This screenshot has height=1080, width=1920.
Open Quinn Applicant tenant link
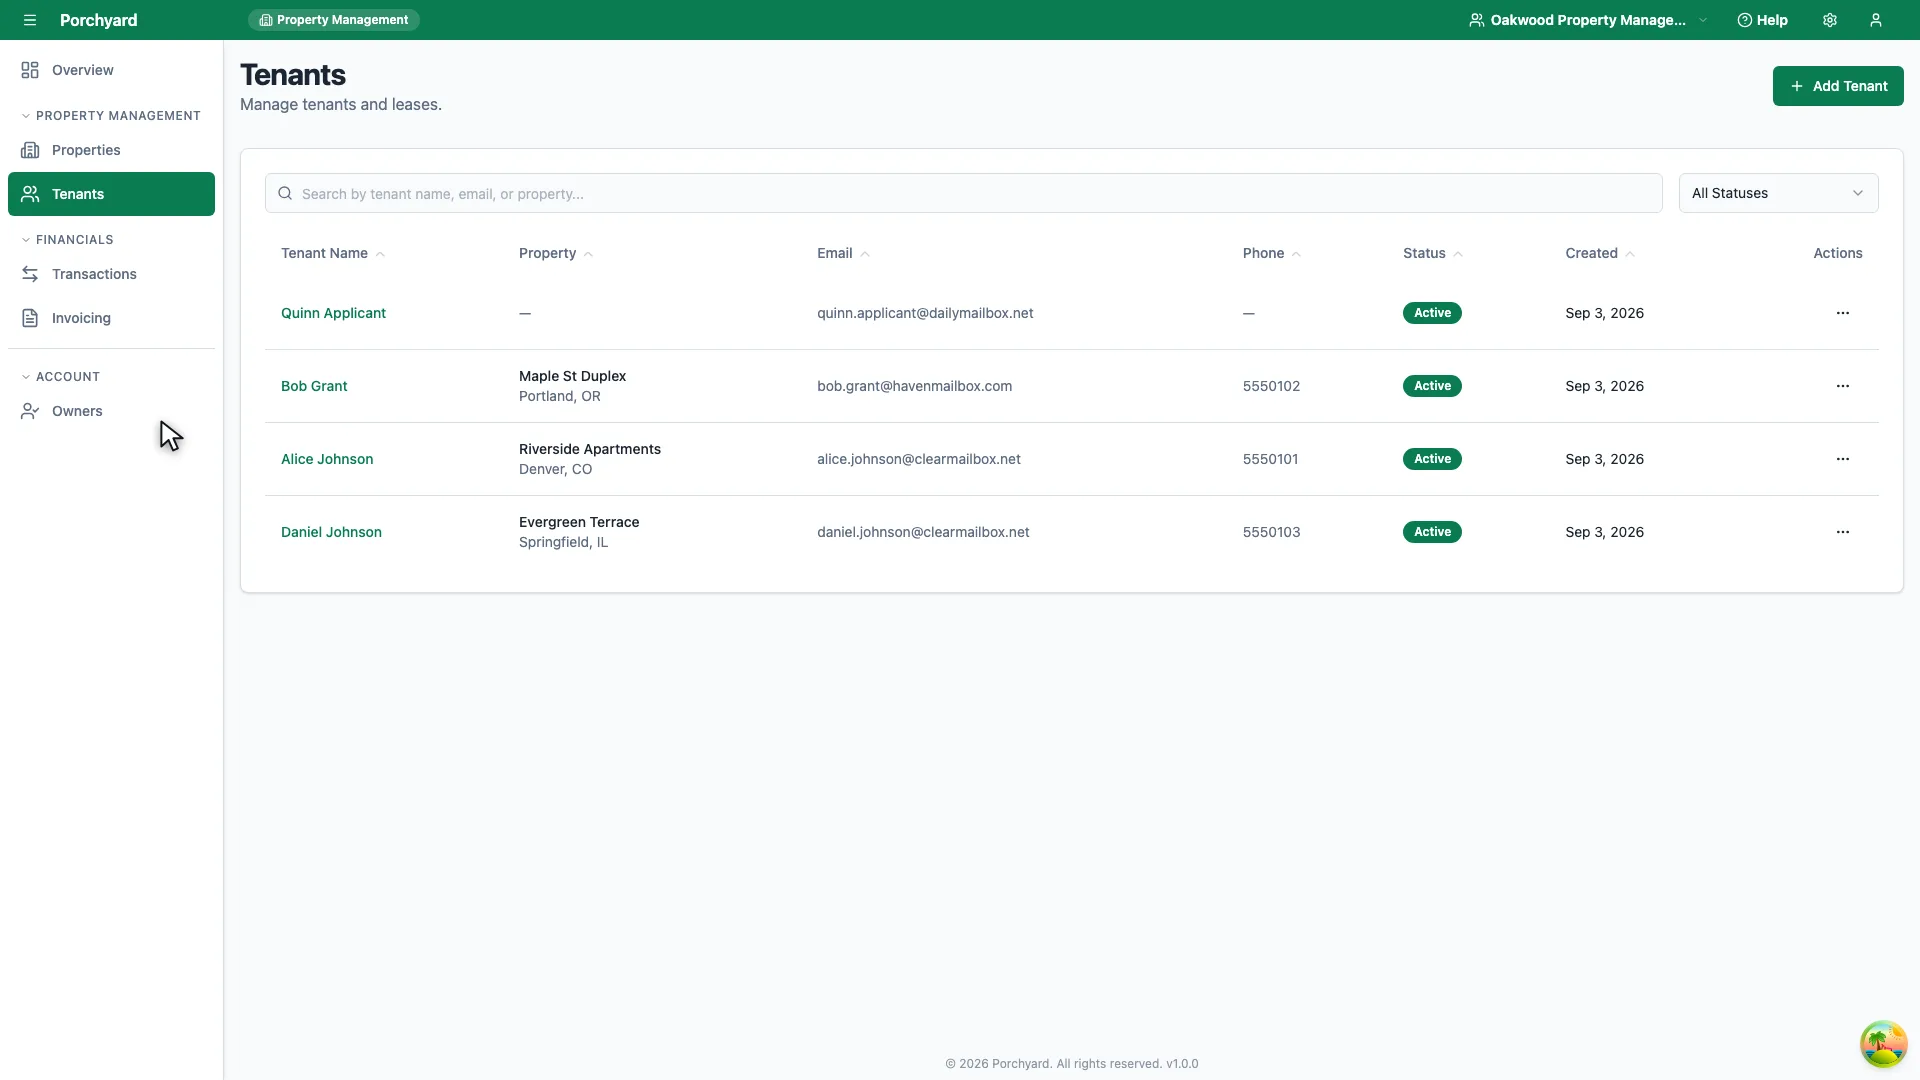coord(333,313)
